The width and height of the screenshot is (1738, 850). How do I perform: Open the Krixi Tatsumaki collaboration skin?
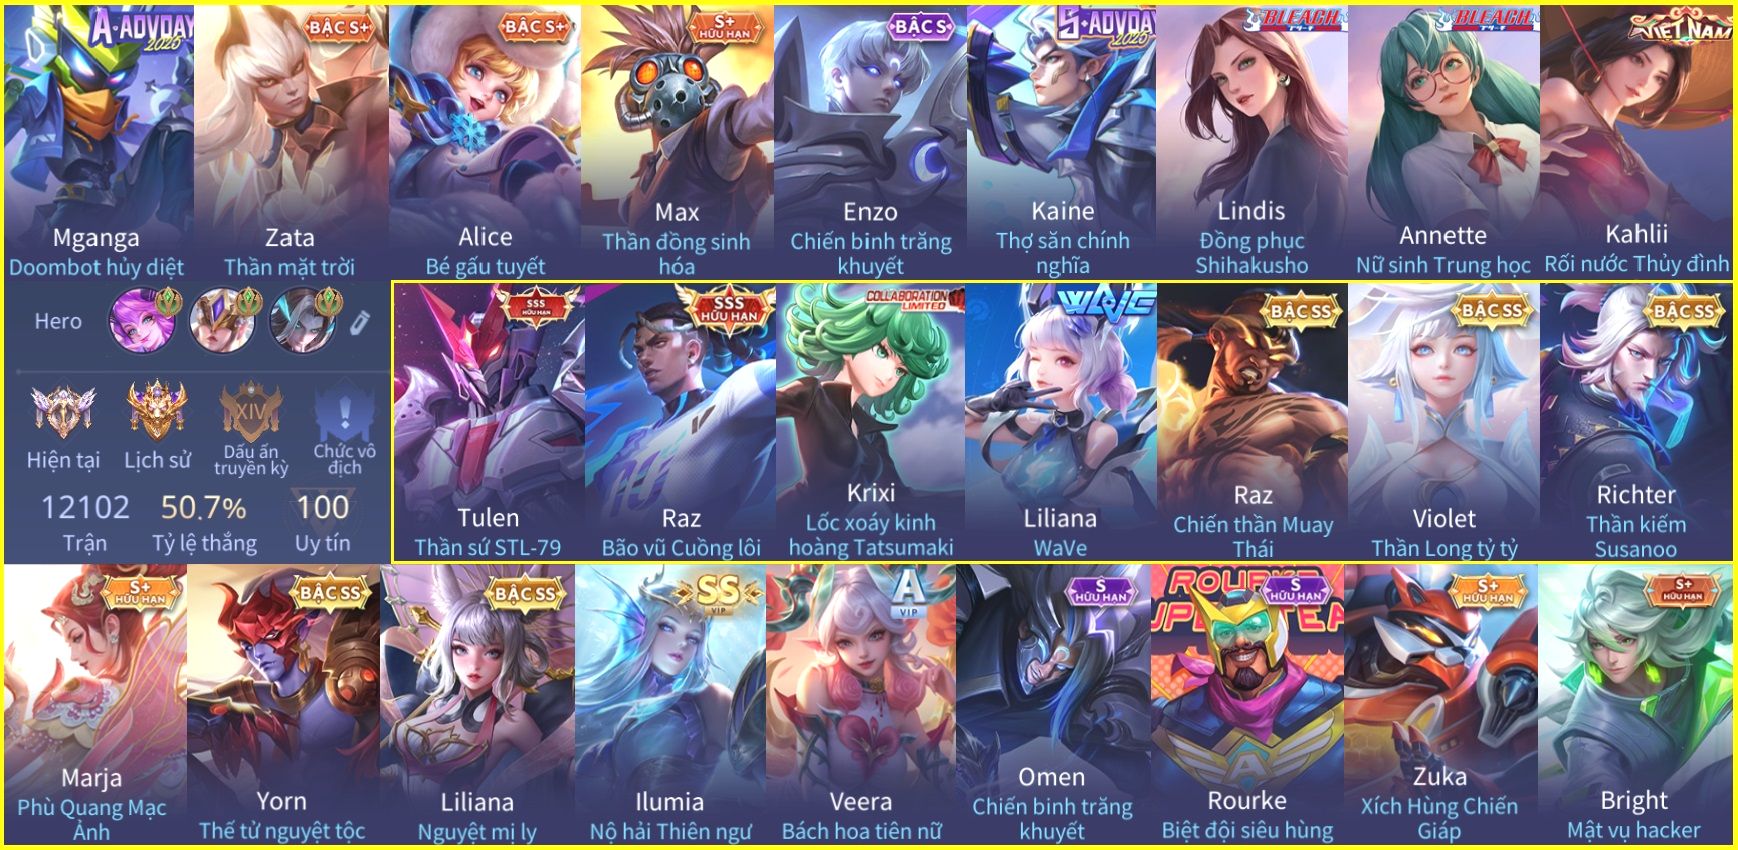tap(870, 423)
